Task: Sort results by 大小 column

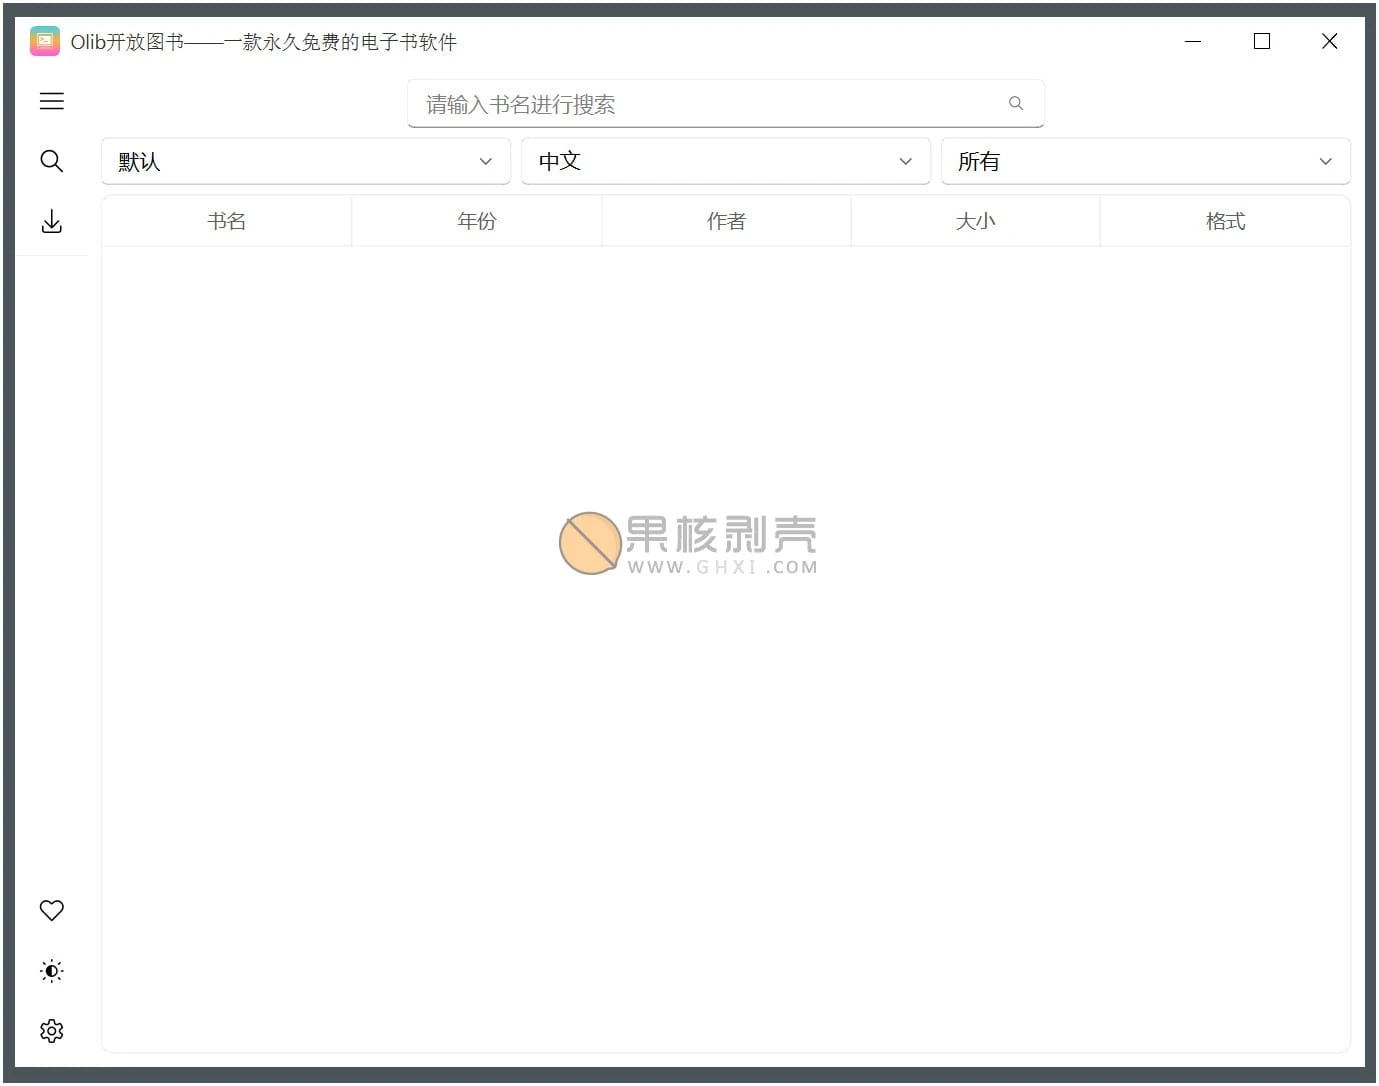Action: pos(975,221)
